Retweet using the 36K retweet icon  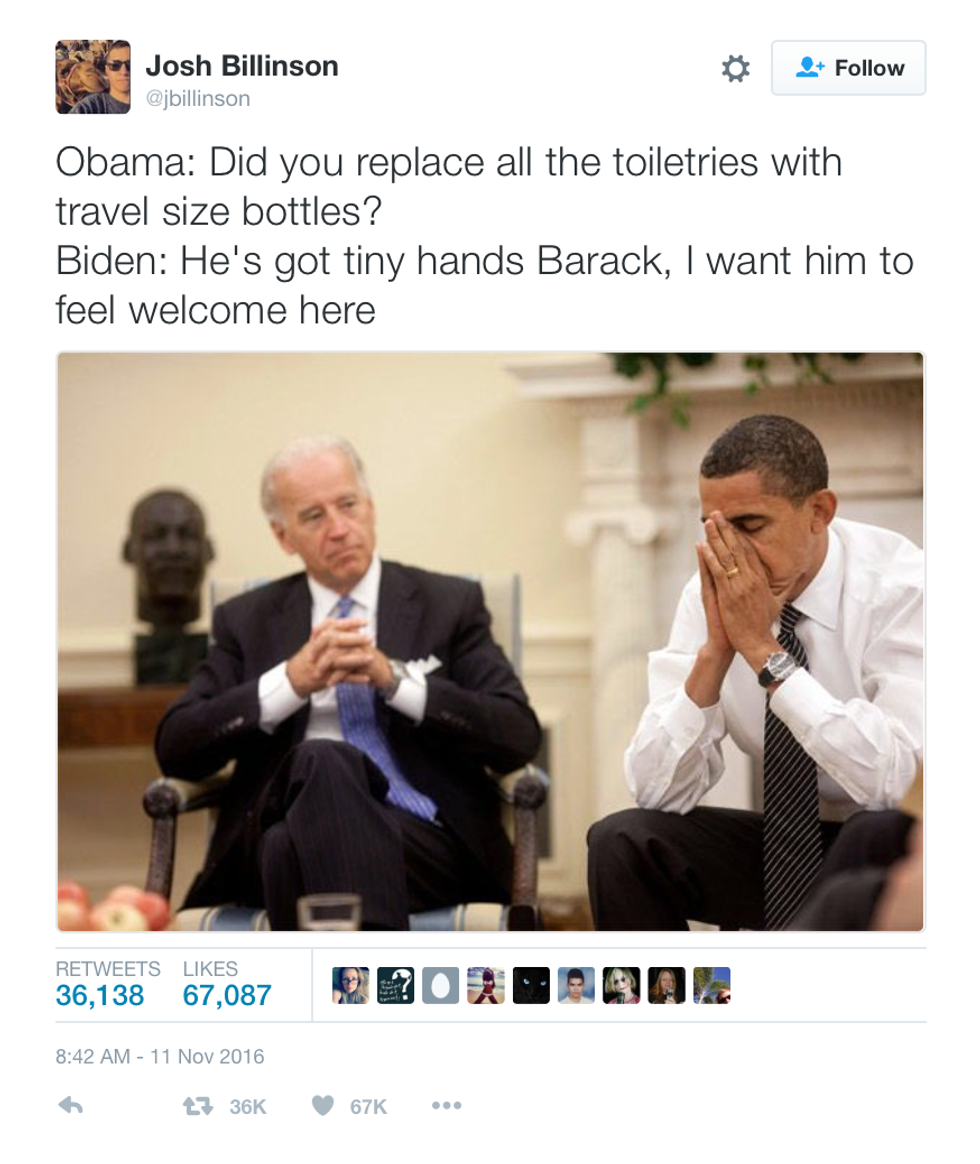click(198, 1106)
